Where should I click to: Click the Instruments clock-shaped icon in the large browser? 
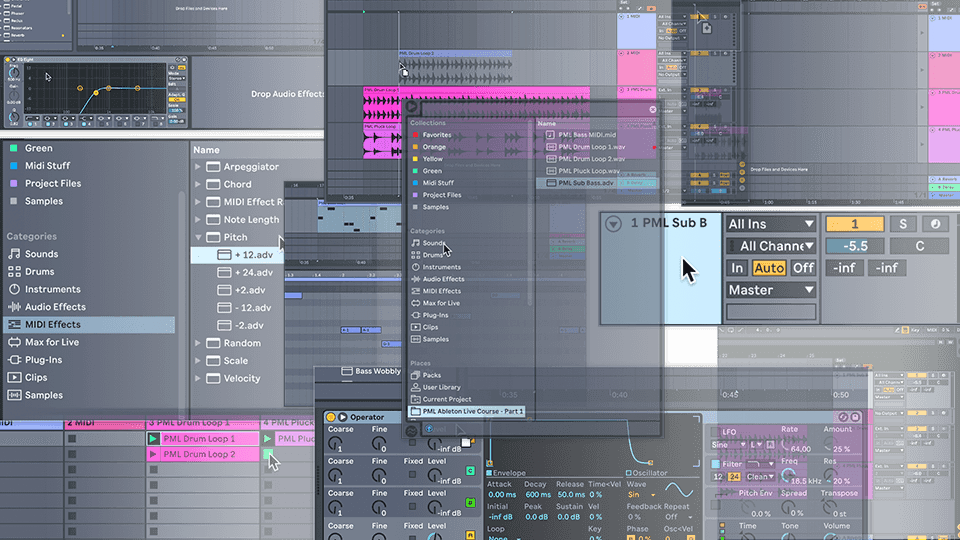(14, 289)
